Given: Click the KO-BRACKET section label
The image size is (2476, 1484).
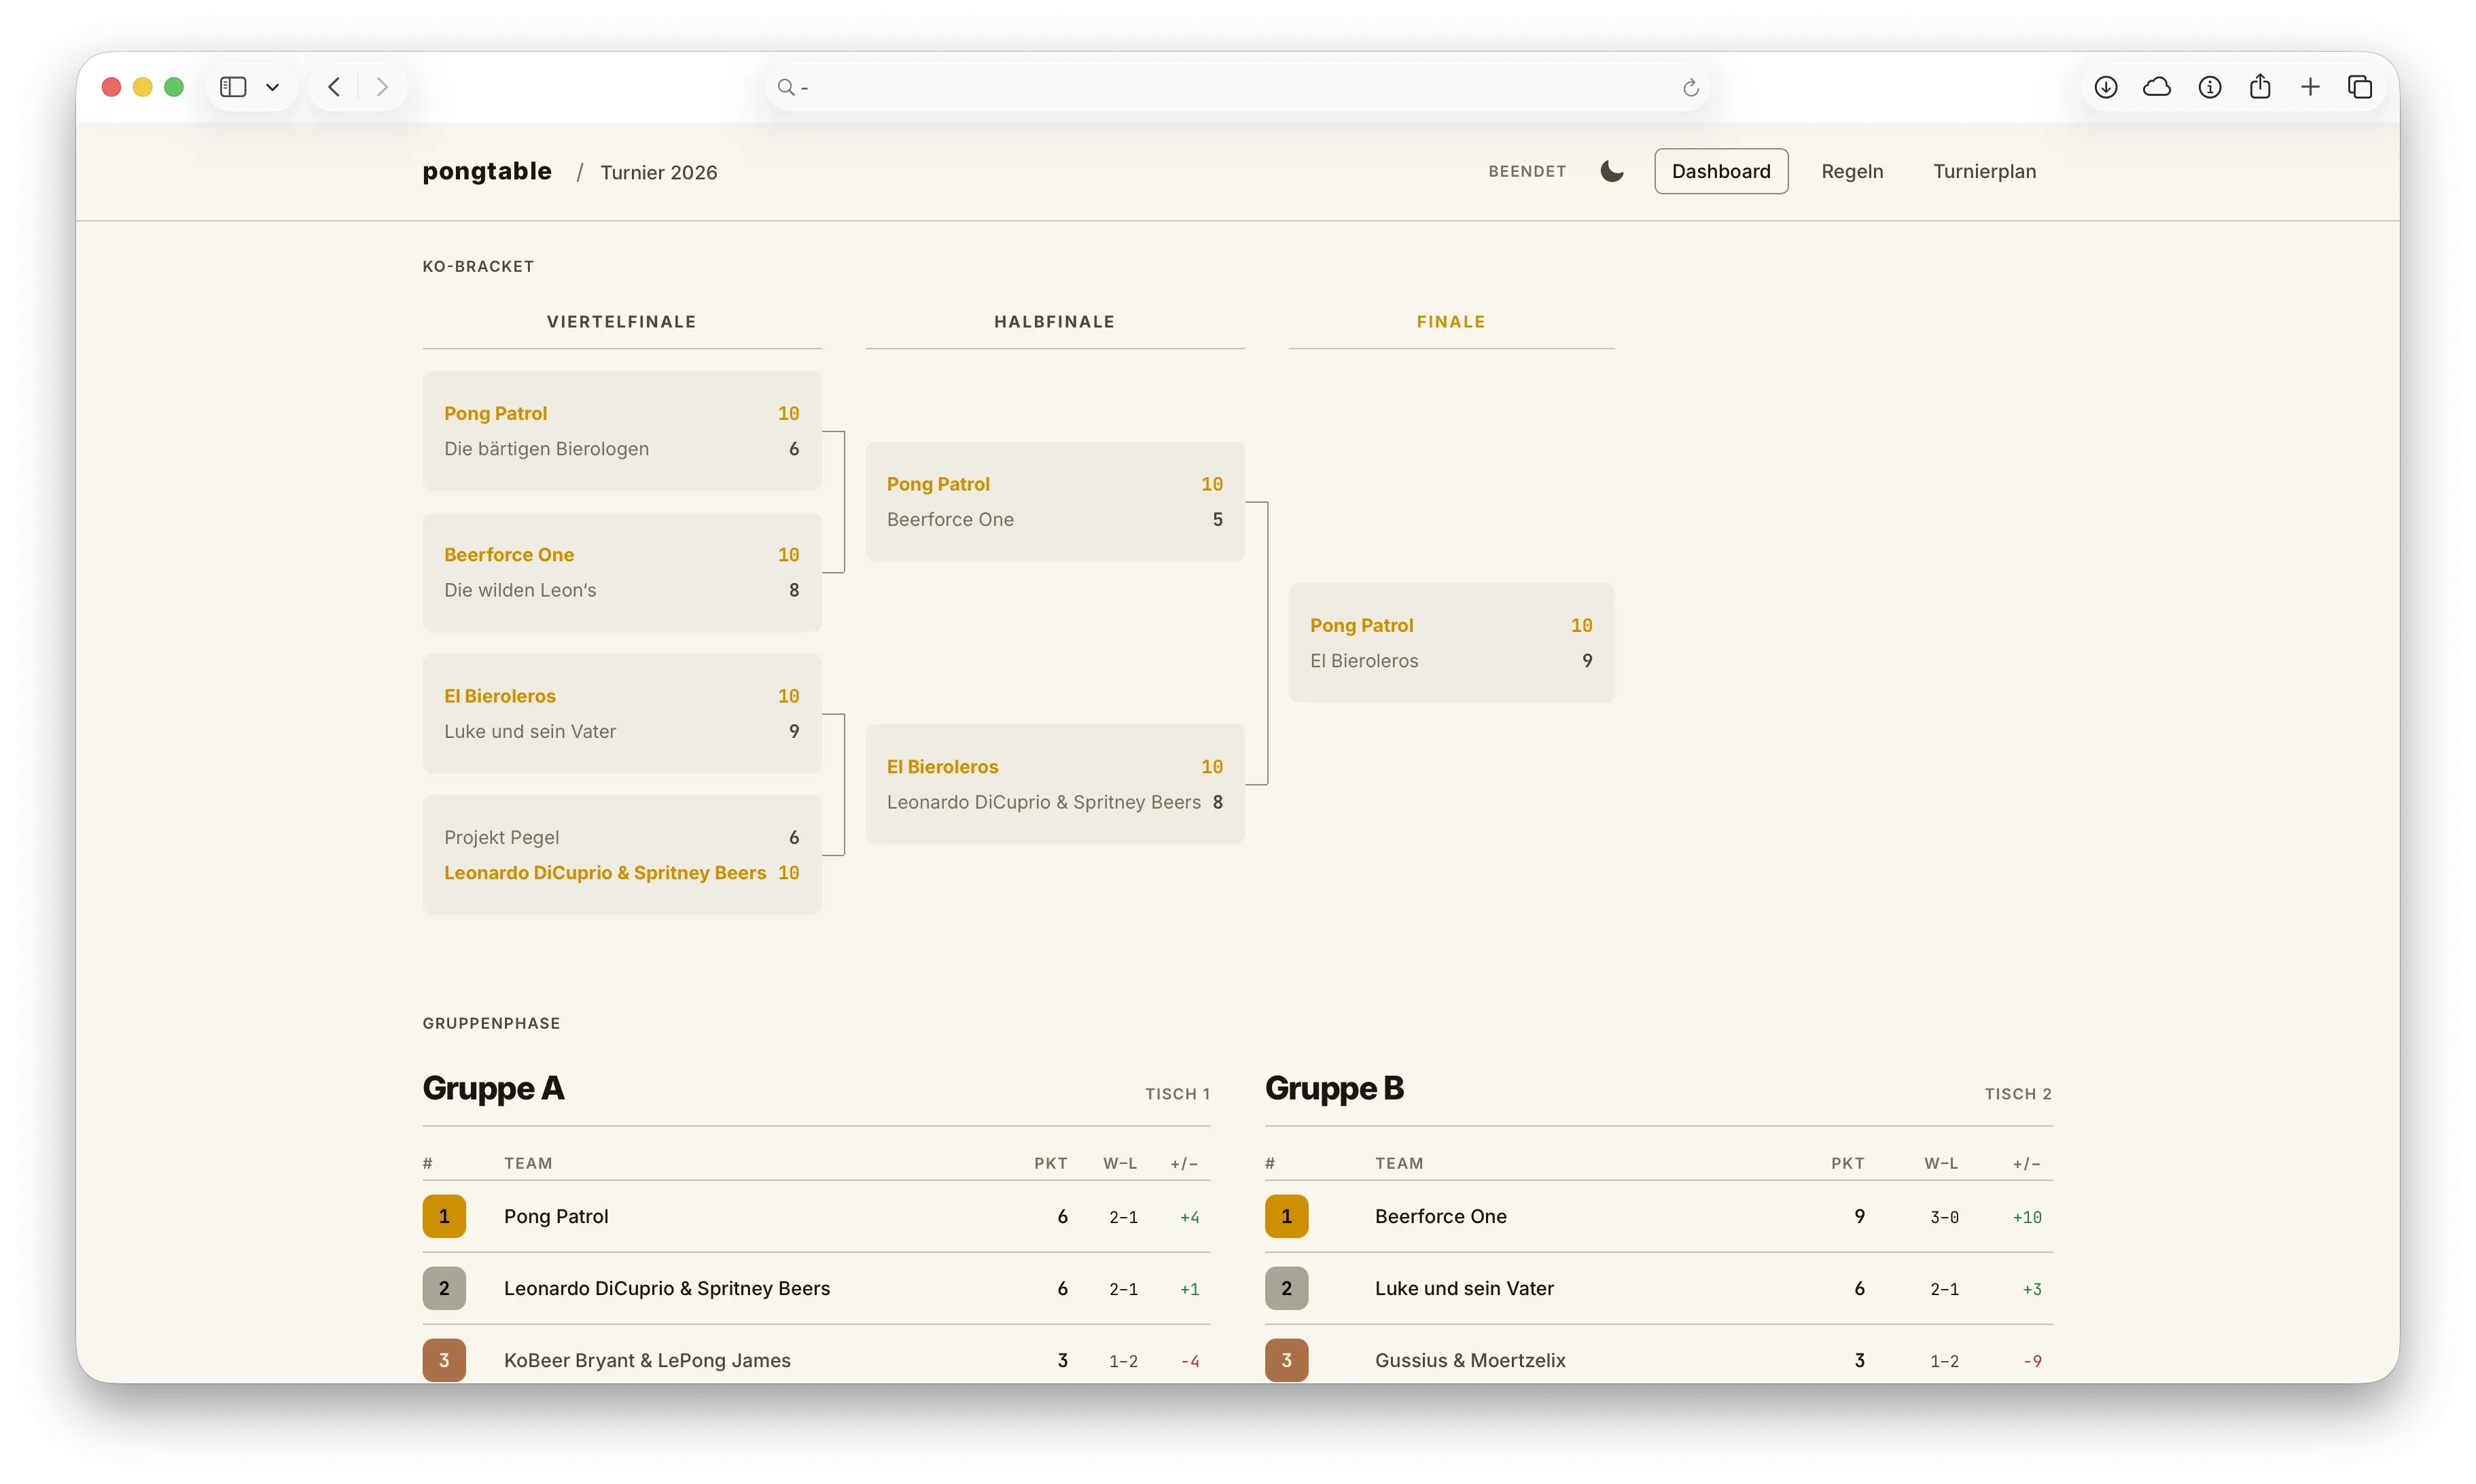Looking at the screenshot, I should [x=478, y=267].
